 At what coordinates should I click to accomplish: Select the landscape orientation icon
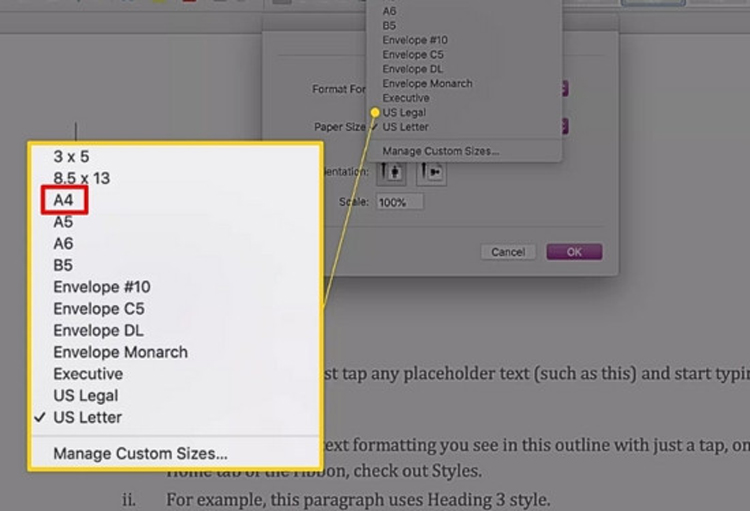point(431,172)
